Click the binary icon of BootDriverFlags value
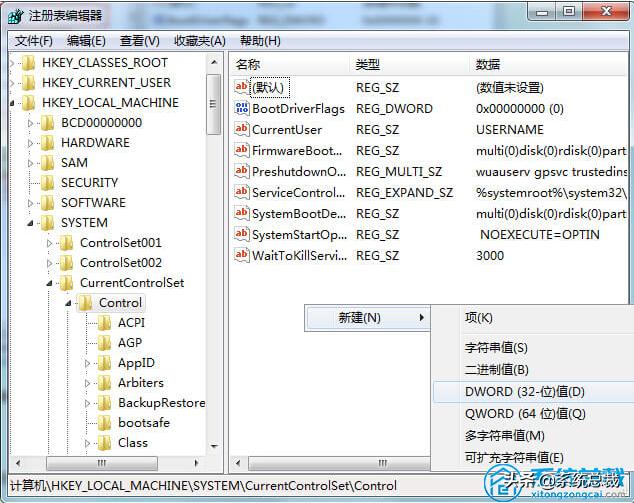 pyautogui.click(x=241, y=108)
